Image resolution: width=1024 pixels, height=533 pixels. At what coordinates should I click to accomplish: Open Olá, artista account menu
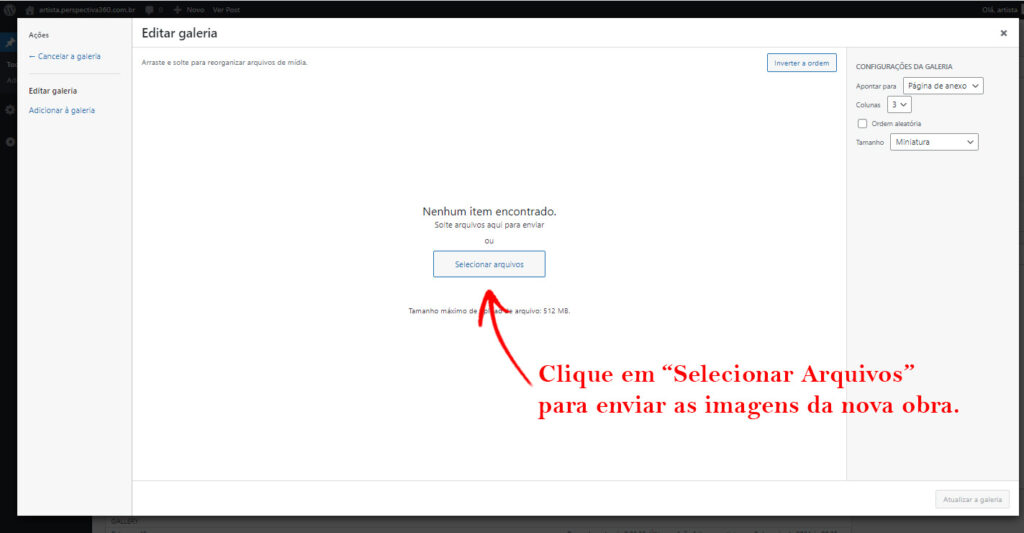coord(999,10)
